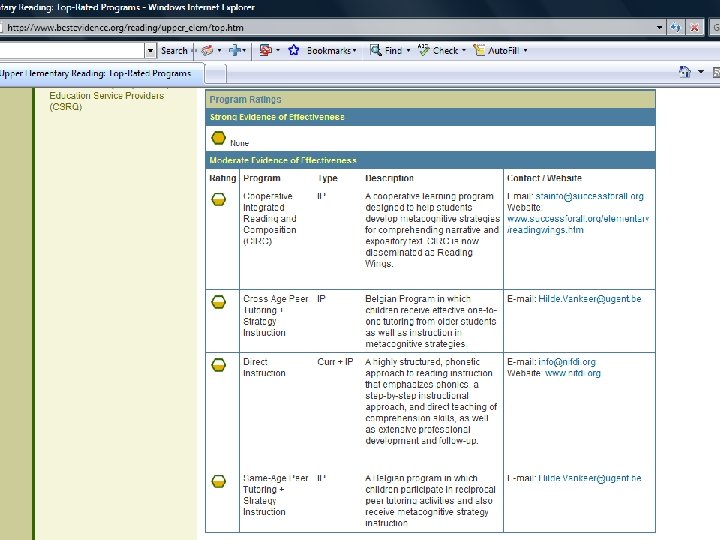The image size is (720, 540).
Task: Click the Rating column header
Action: point(223,178)
